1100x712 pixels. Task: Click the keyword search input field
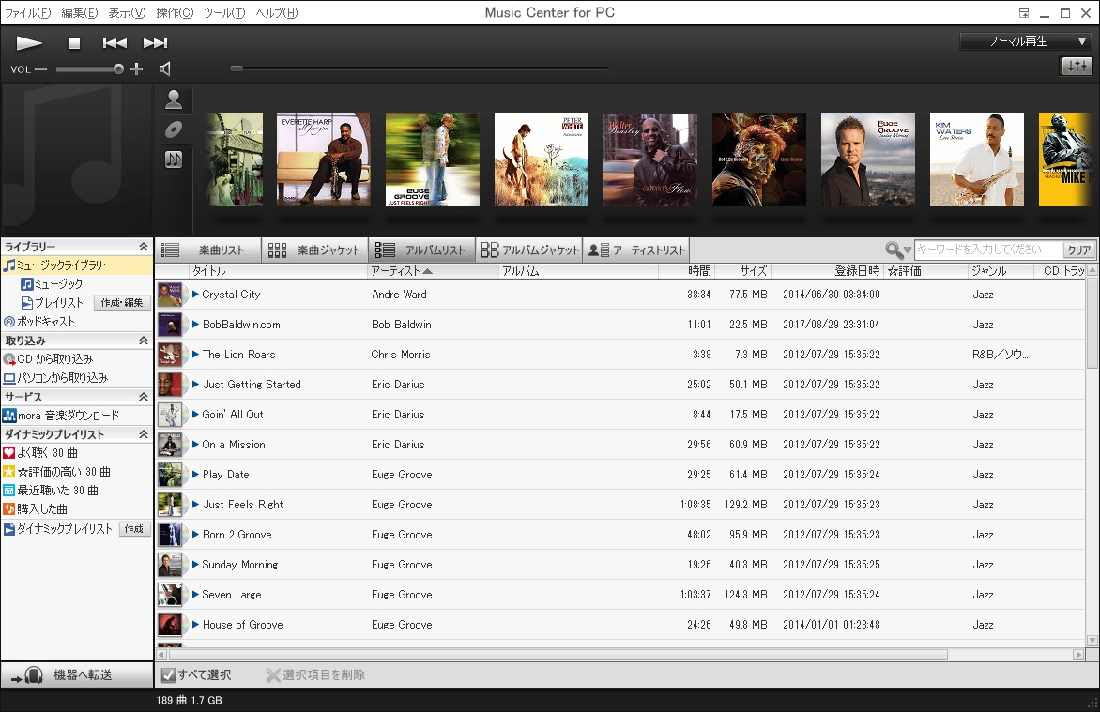pos(987,250)
